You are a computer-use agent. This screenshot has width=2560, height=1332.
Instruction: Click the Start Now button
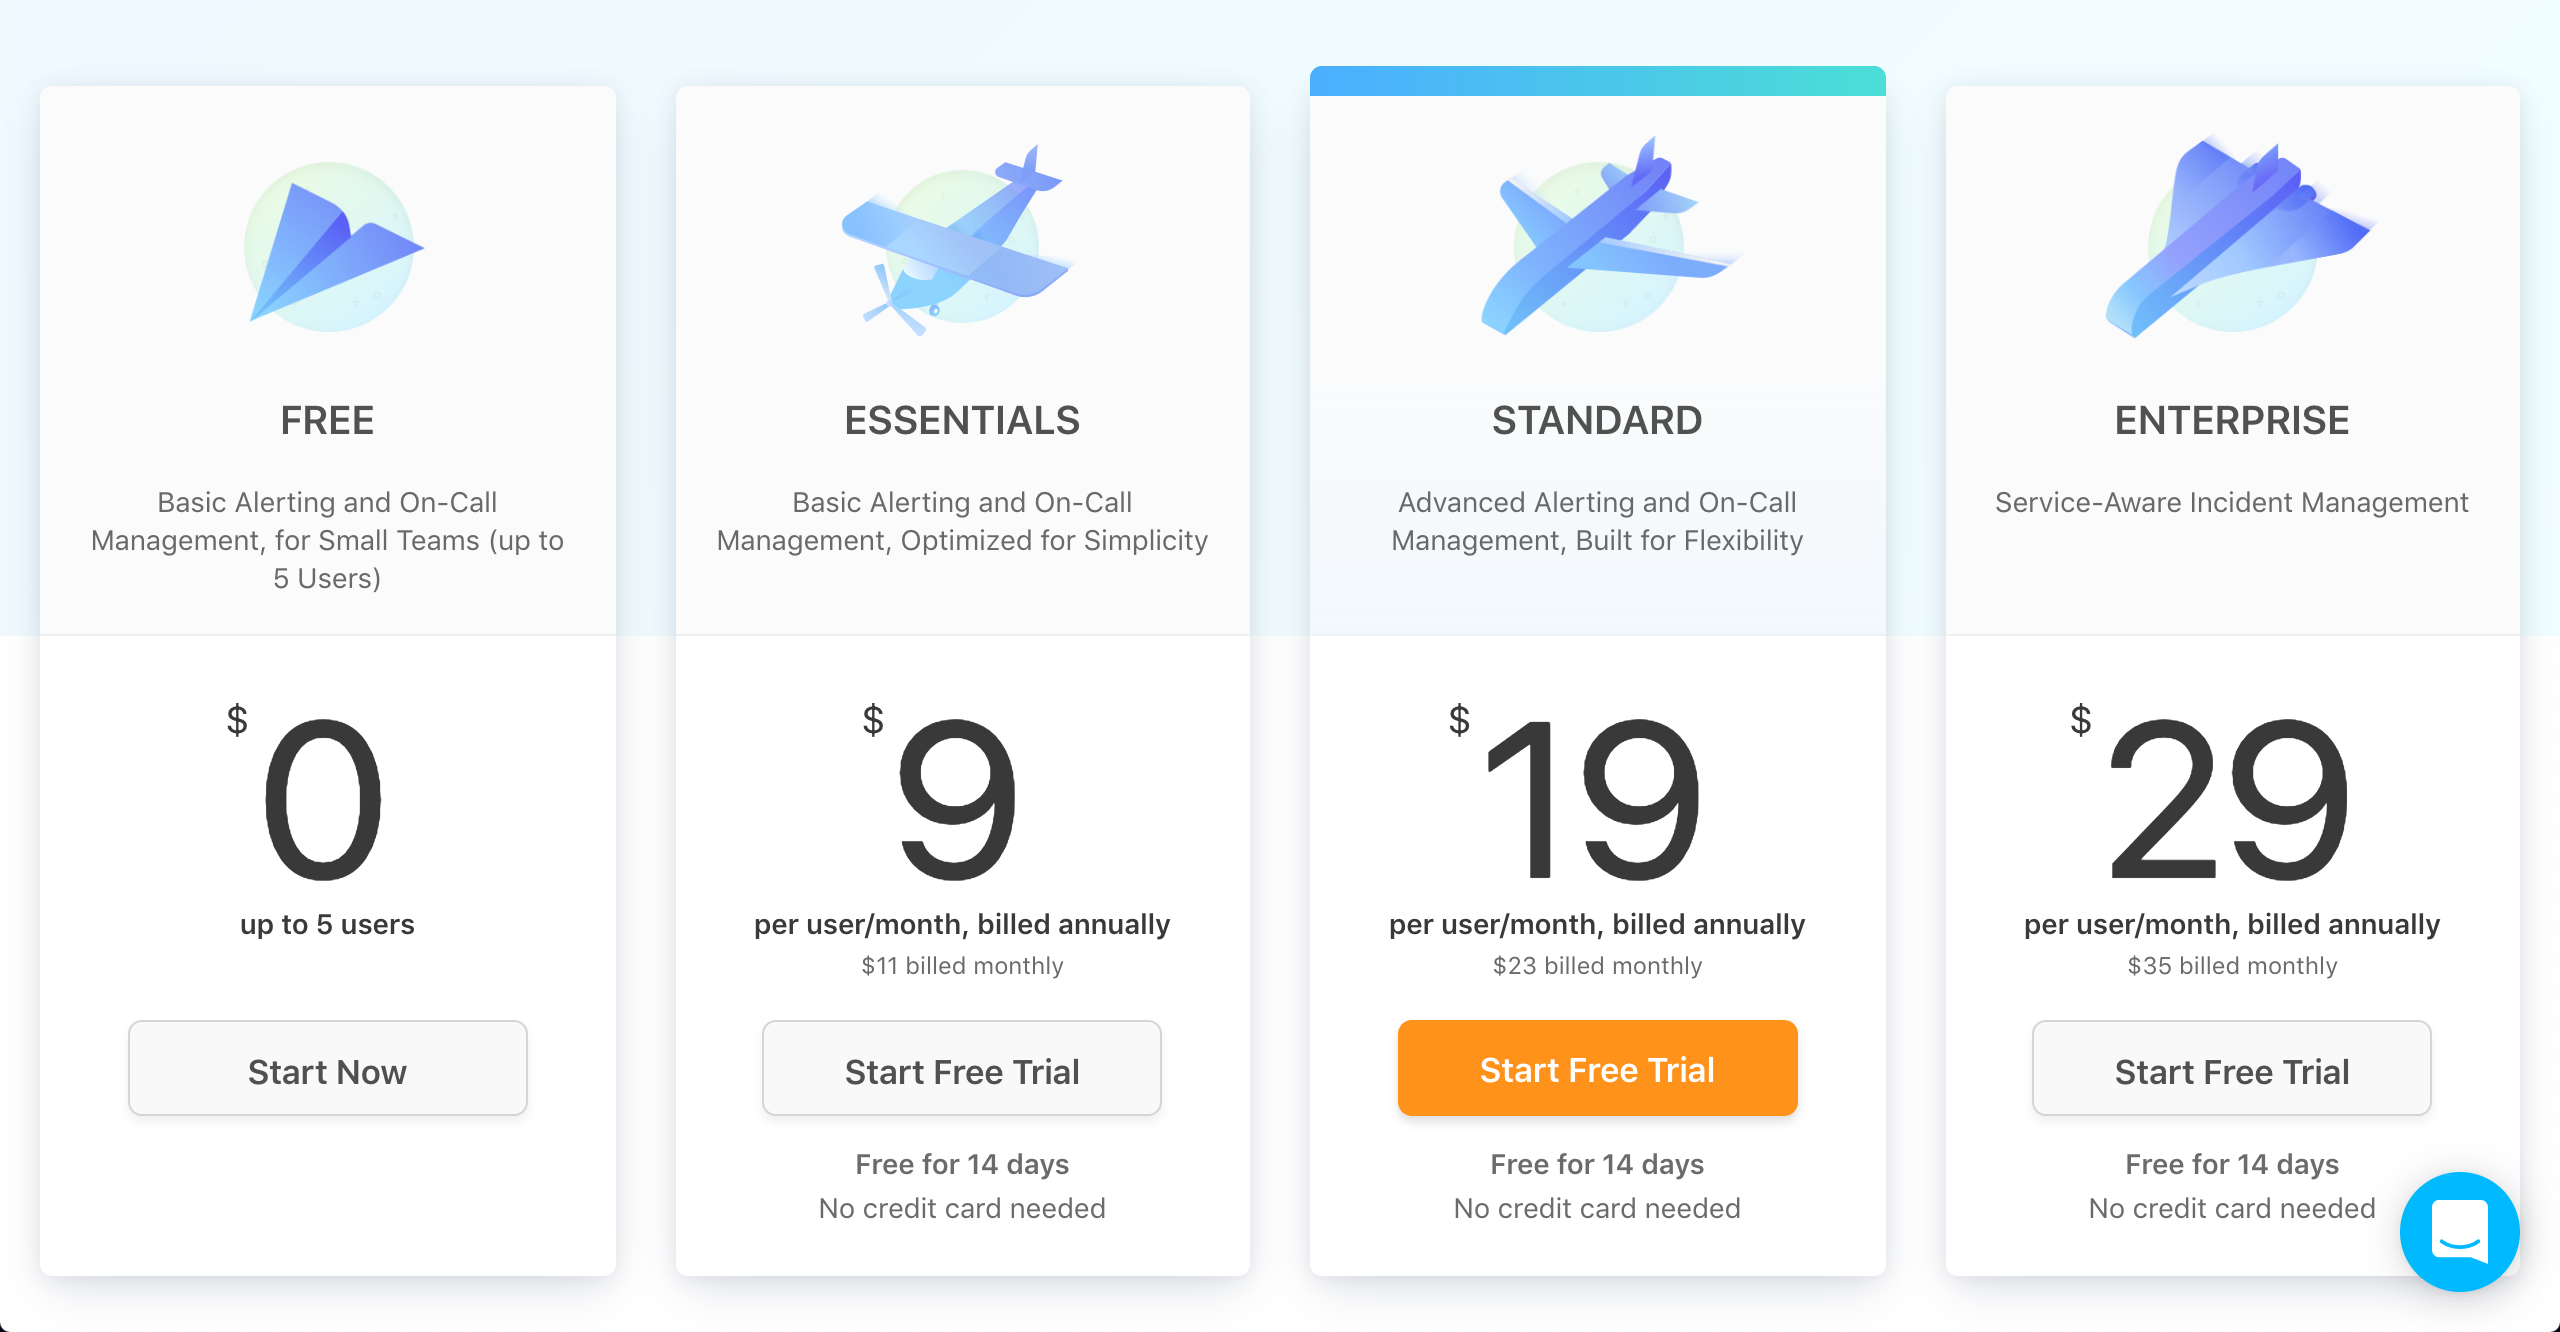328,1068
